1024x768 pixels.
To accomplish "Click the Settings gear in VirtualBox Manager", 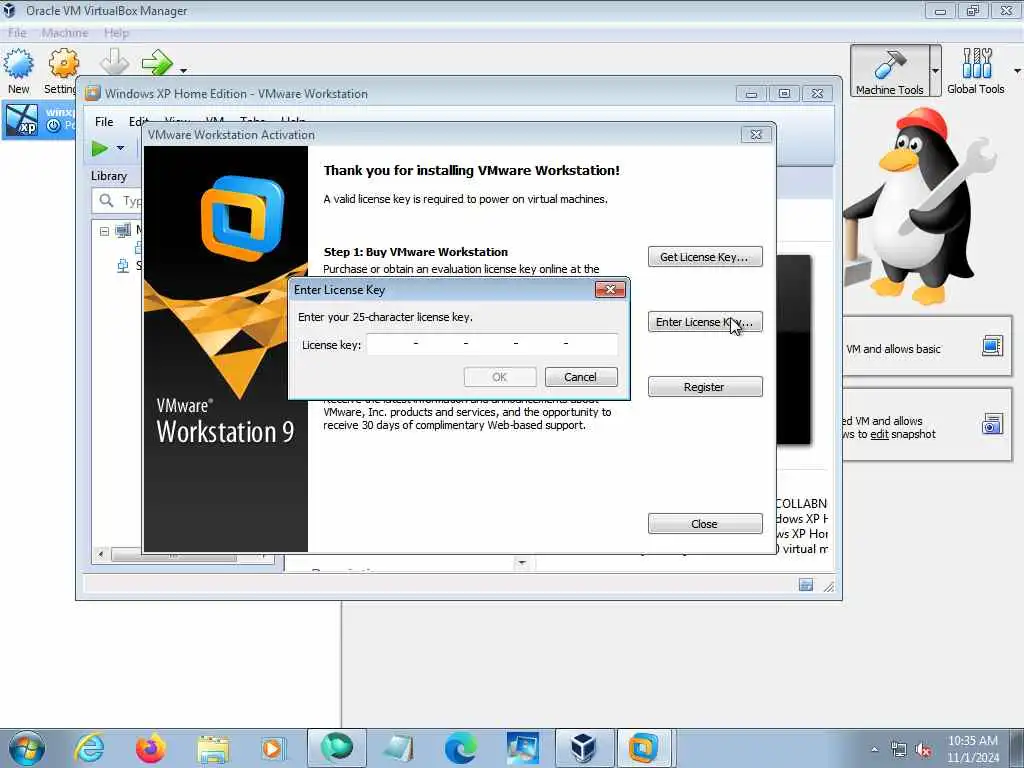I will (x=63, y=70).
